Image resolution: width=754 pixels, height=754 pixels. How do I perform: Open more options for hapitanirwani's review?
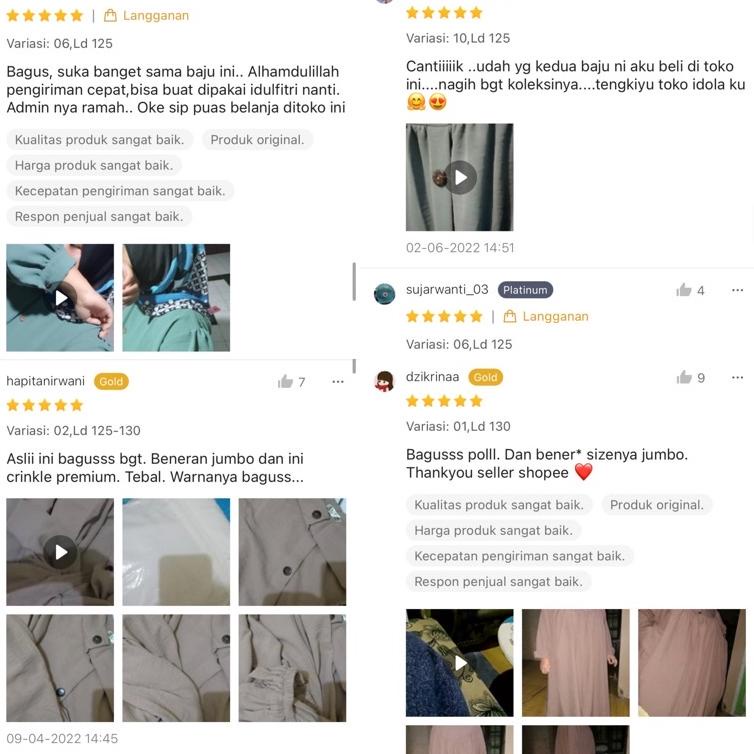[338, 382]
